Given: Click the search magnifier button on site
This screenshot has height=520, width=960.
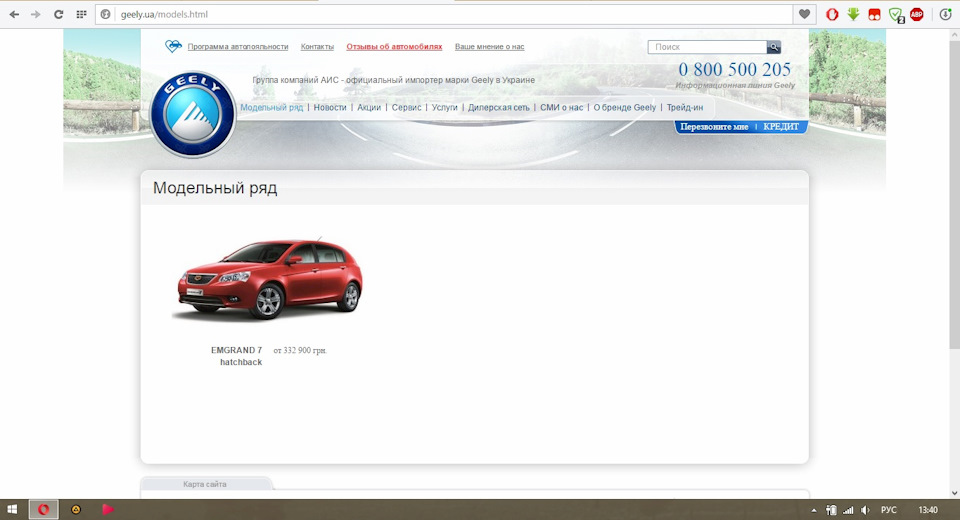Looking at the screenshot, I should coord(774,47).
